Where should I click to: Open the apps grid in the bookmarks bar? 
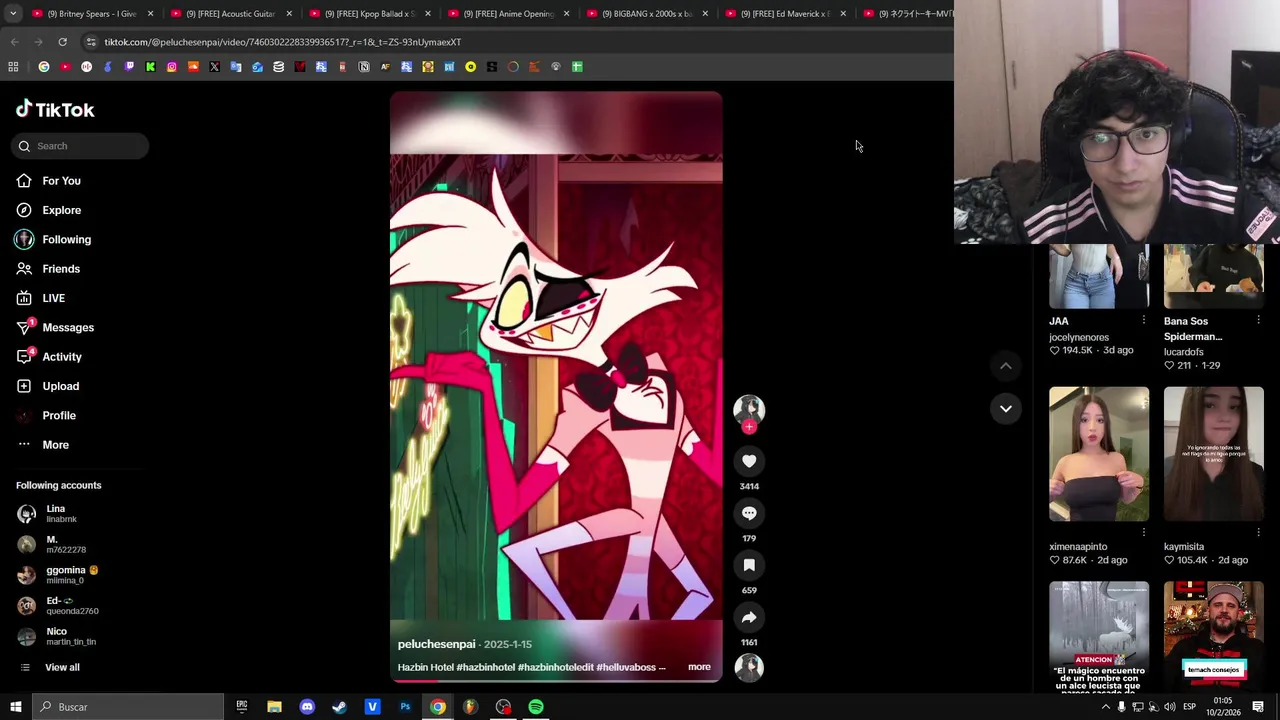[x=13, y=67]
